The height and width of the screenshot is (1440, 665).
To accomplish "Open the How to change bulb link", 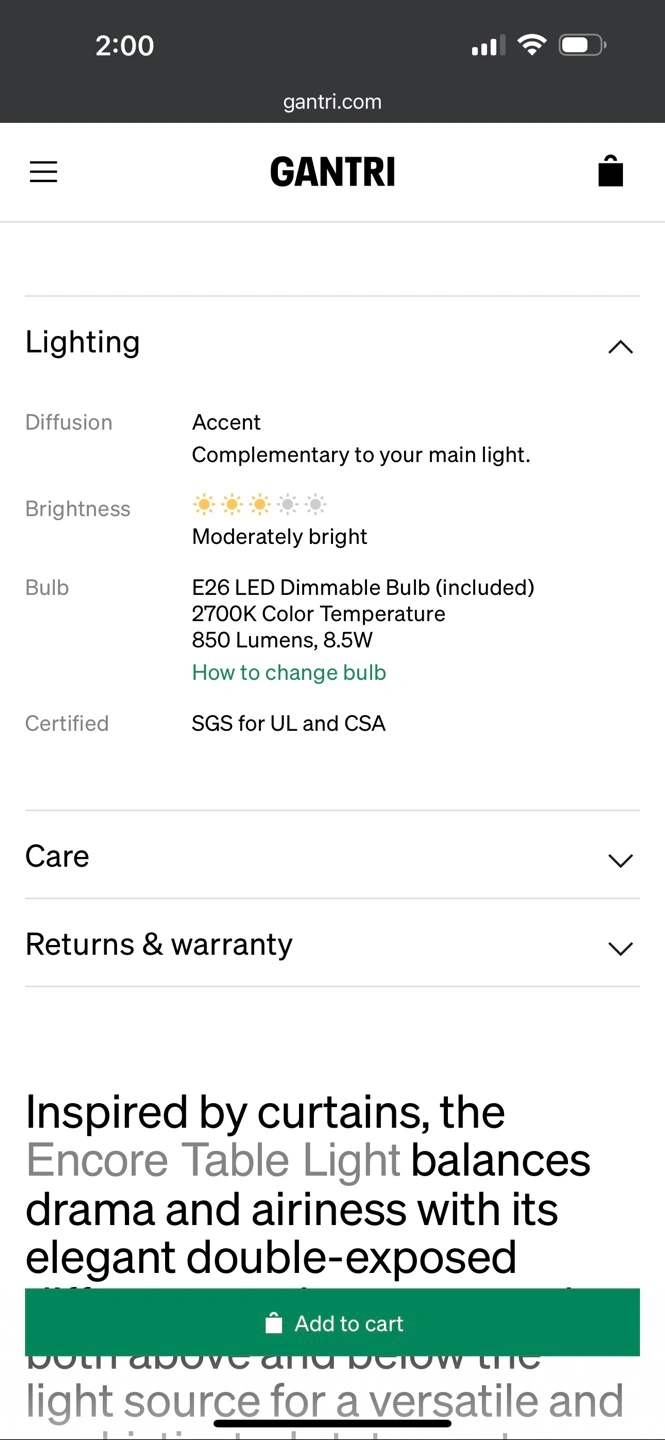I will point(289,672).
